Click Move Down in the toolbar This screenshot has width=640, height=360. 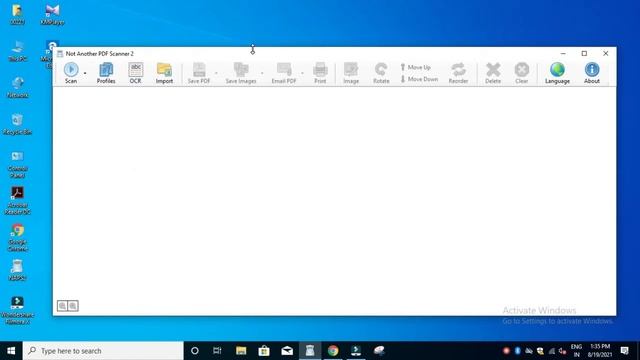(x=419, y=79)
